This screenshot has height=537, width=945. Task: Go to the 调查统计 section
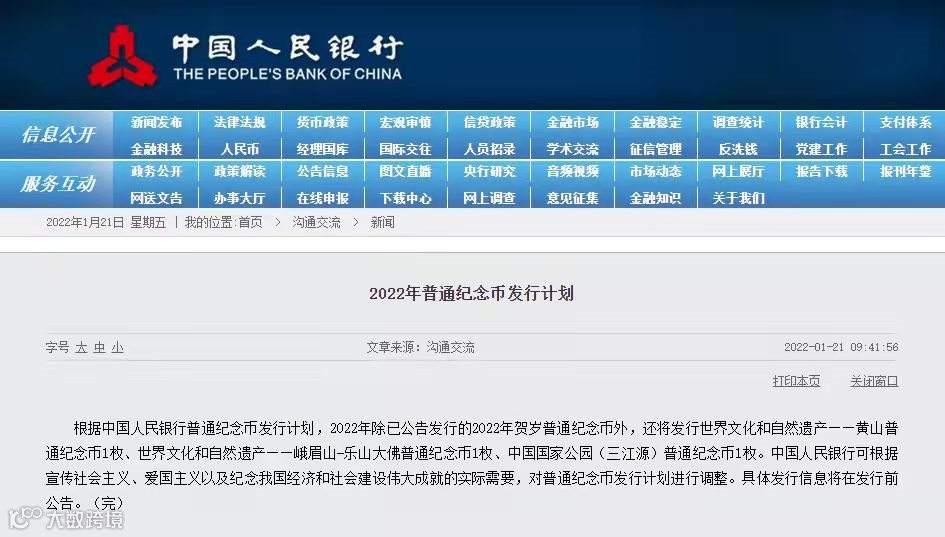[738, 122]
